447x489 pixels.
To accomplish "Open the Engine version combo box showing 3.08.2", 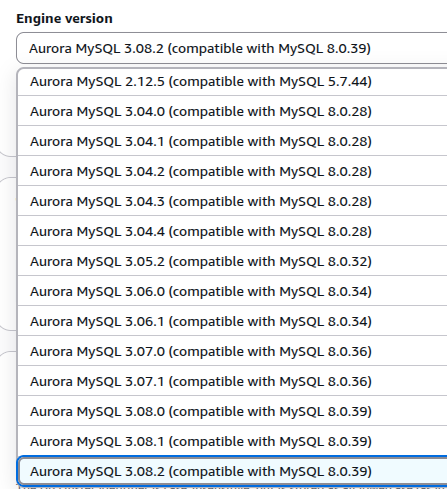I will pyautogui.click(x=232, y=48).
